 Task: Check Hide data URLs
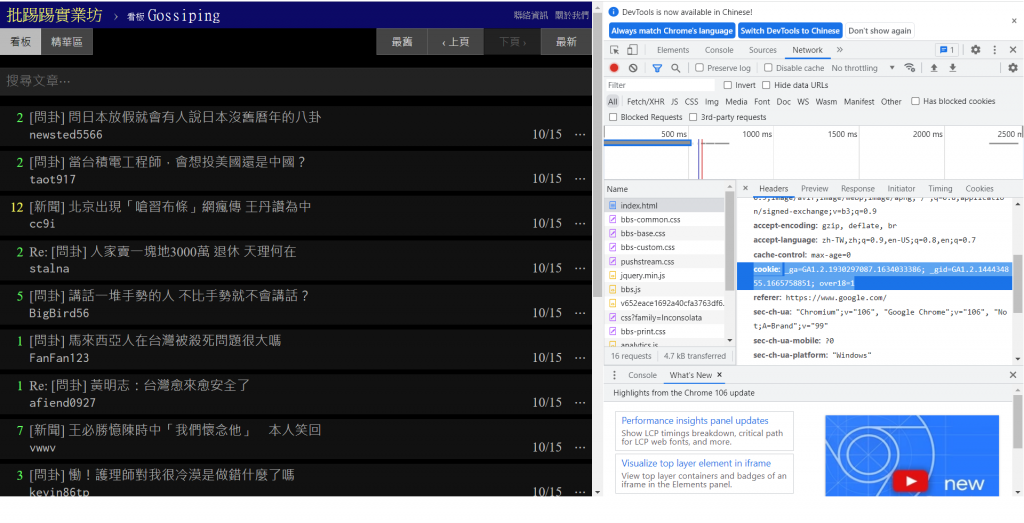pos(765,85)
